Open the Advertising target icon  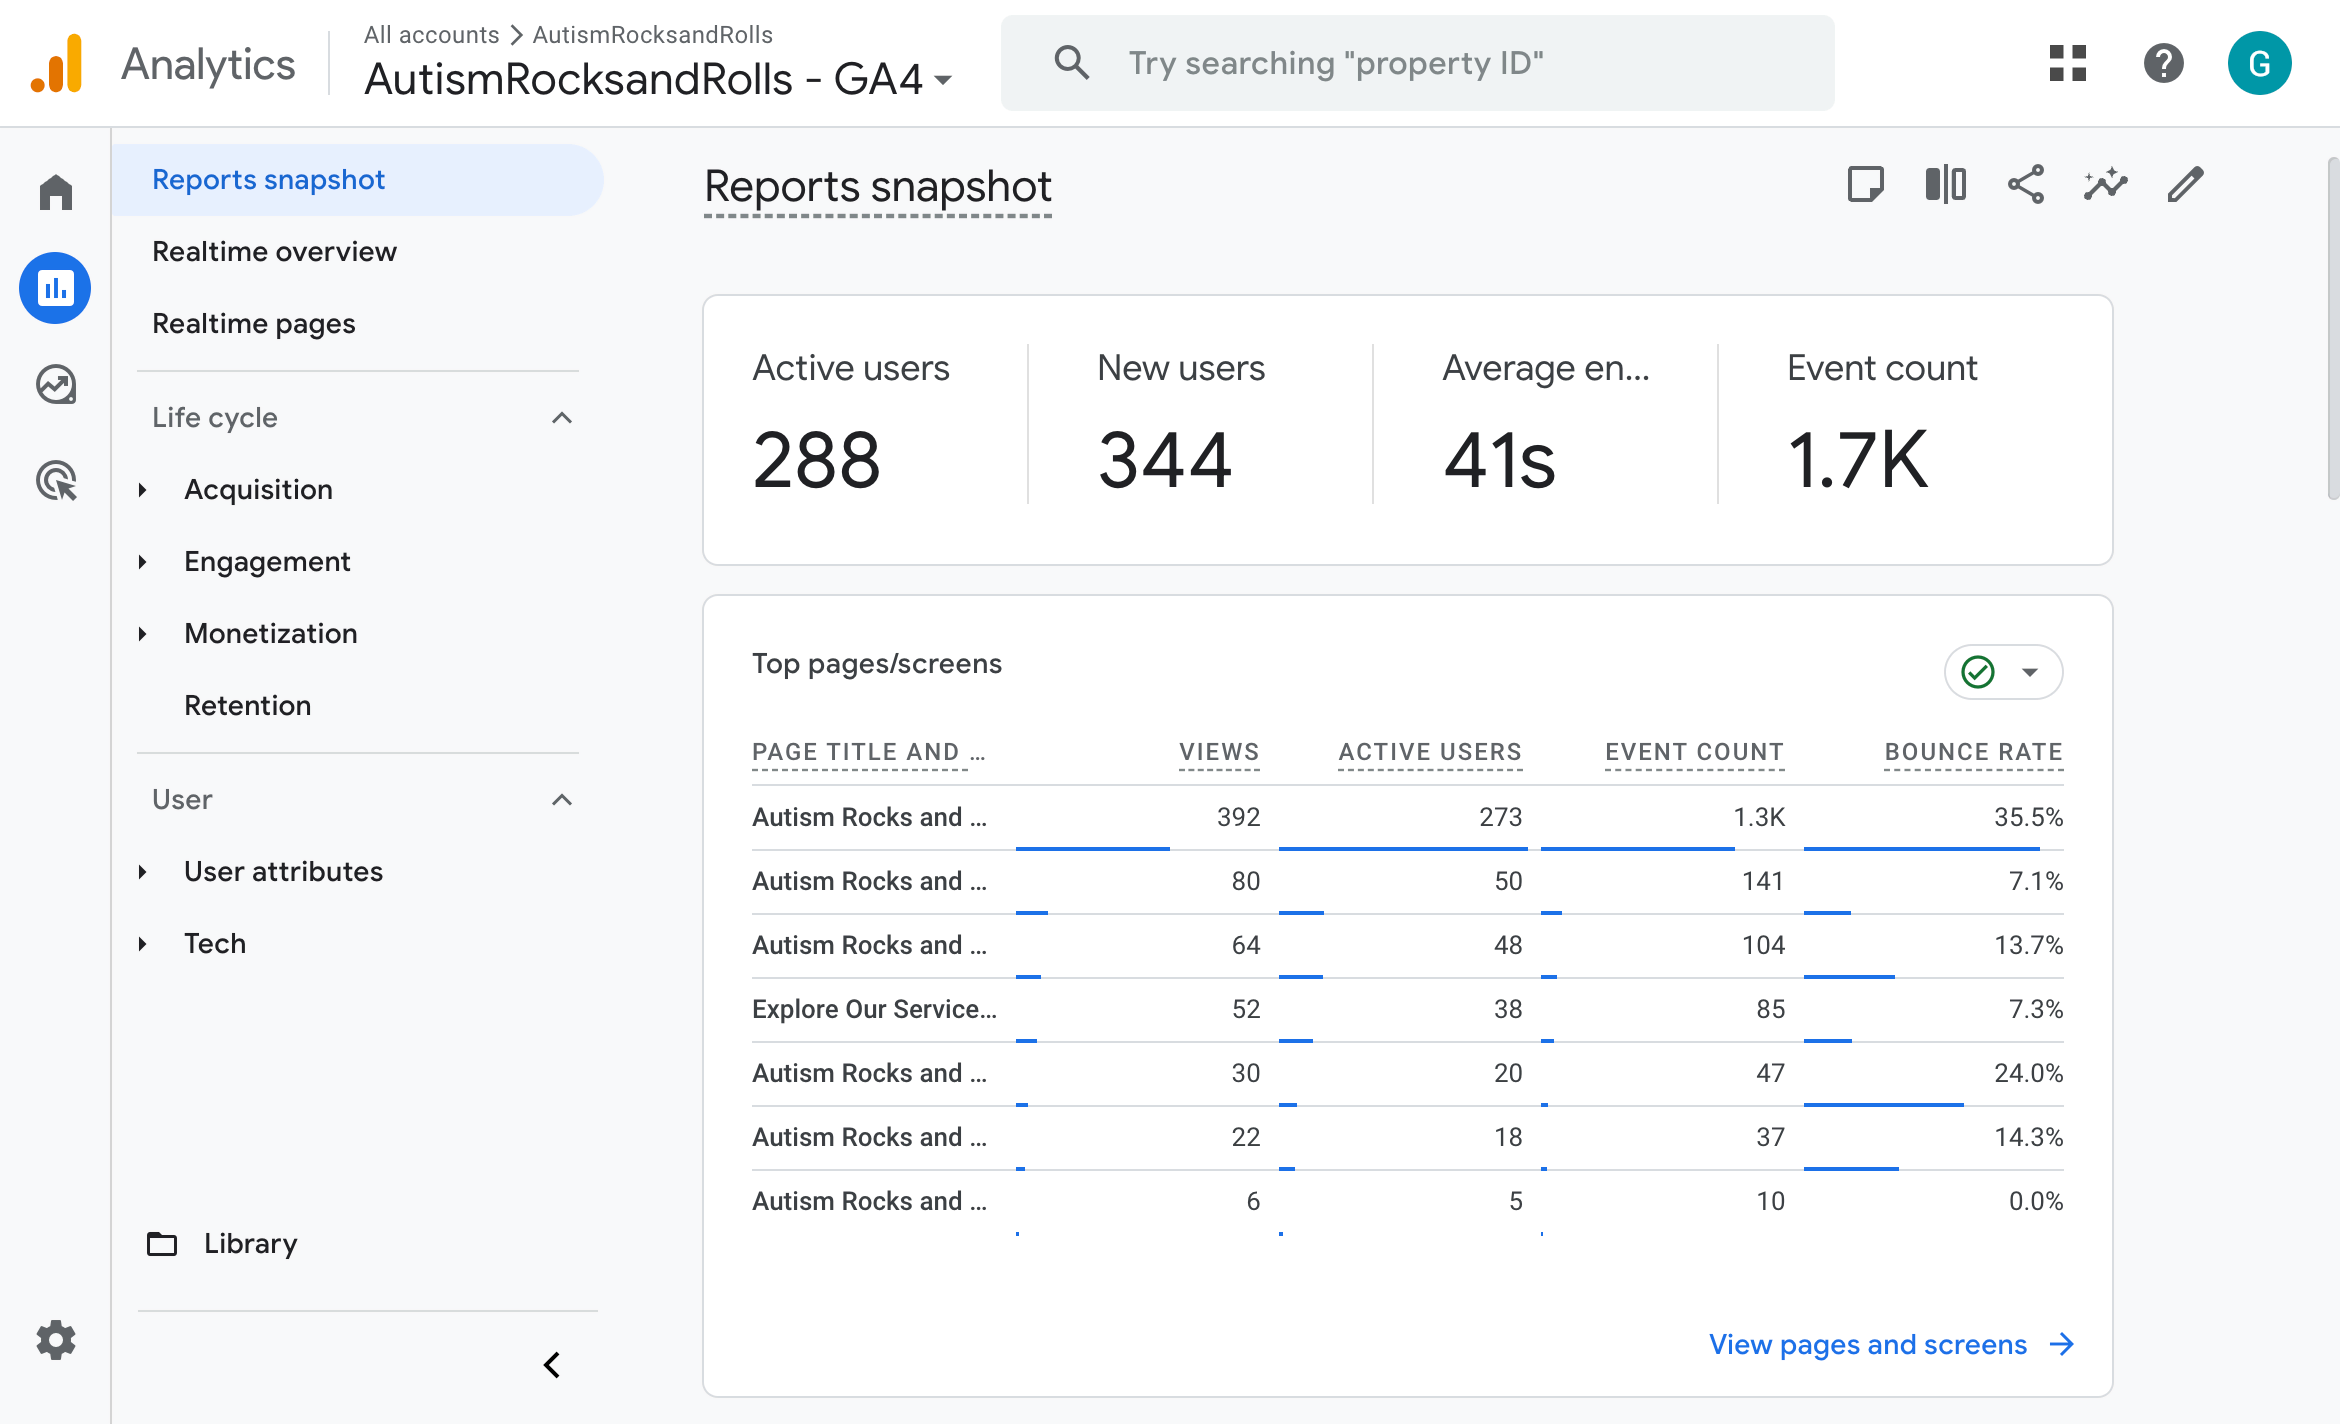[56, 481]
